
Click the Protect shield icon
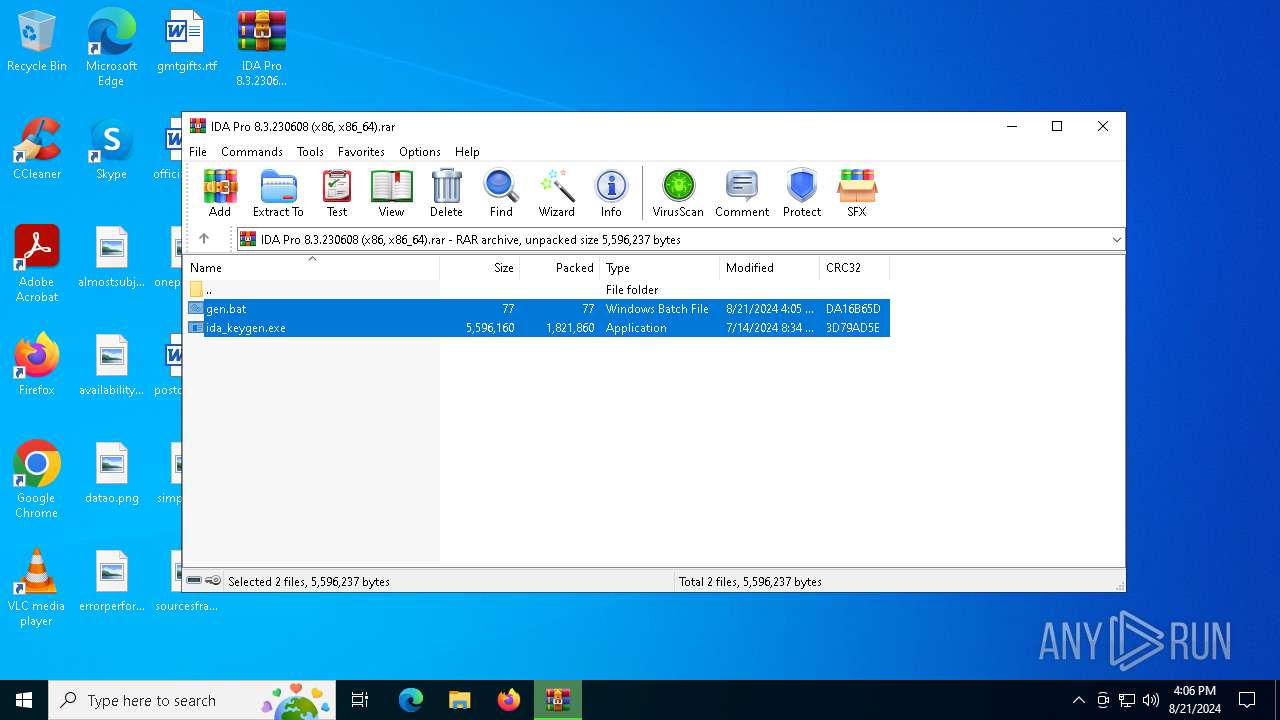pos(802,193)
